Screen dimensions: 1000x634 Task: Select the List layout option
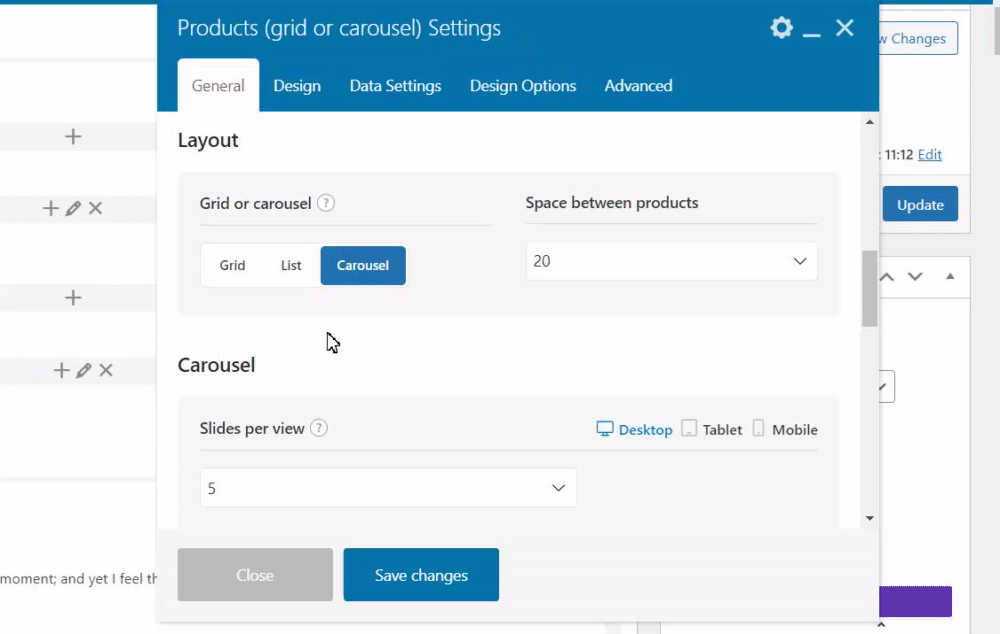tap(291, 266)
